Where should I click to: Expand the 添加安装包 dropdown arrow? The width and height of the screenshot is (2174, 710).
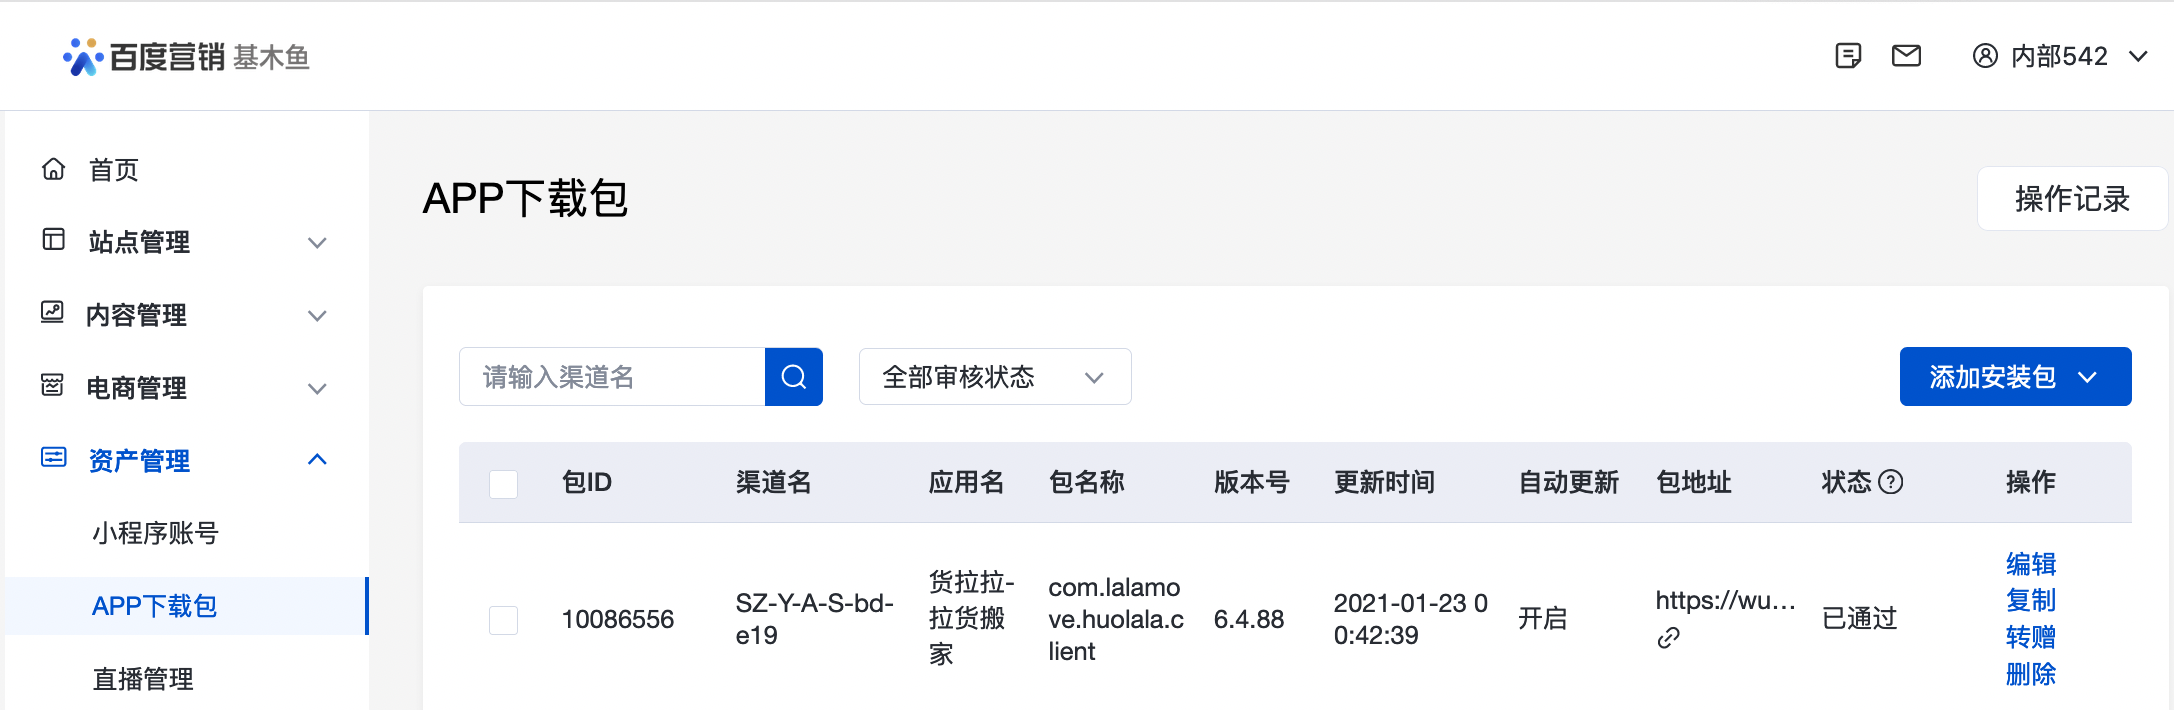(x=2089, y=377)
